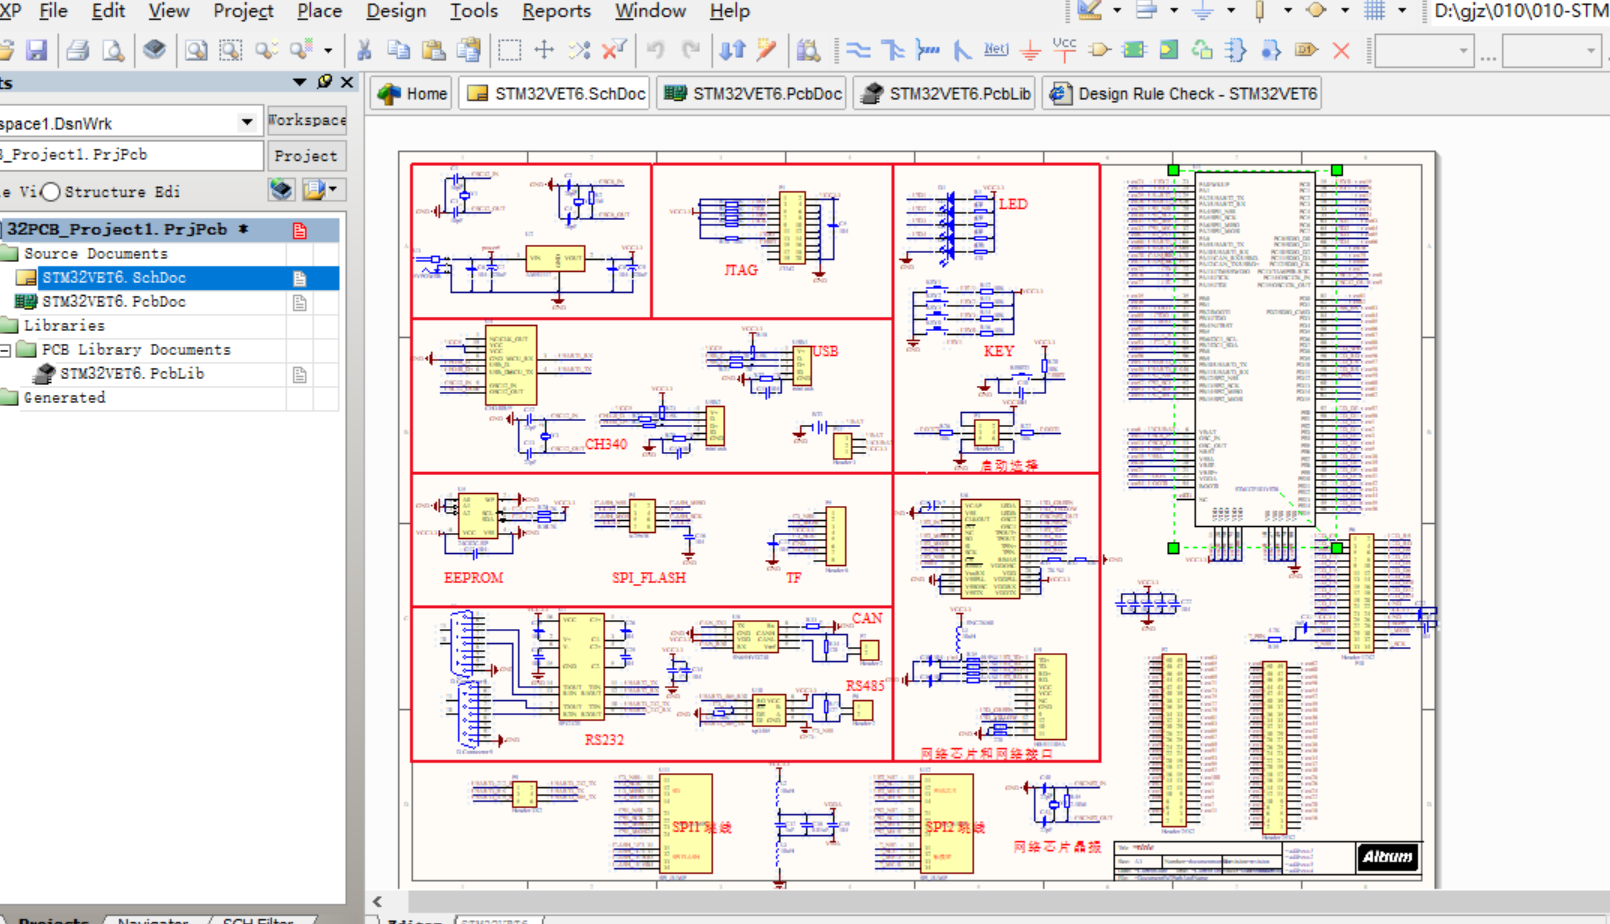Click the Print icon in toolbar
1610x924 pixels.
[x=78, y=50]
